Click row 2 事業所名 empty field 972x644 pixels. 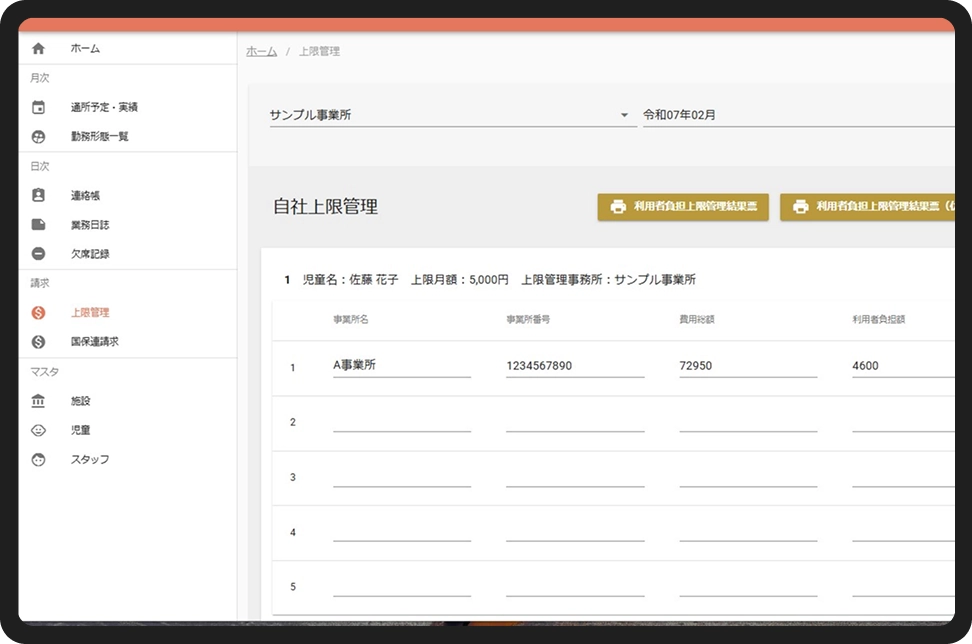tap(402, 421)
